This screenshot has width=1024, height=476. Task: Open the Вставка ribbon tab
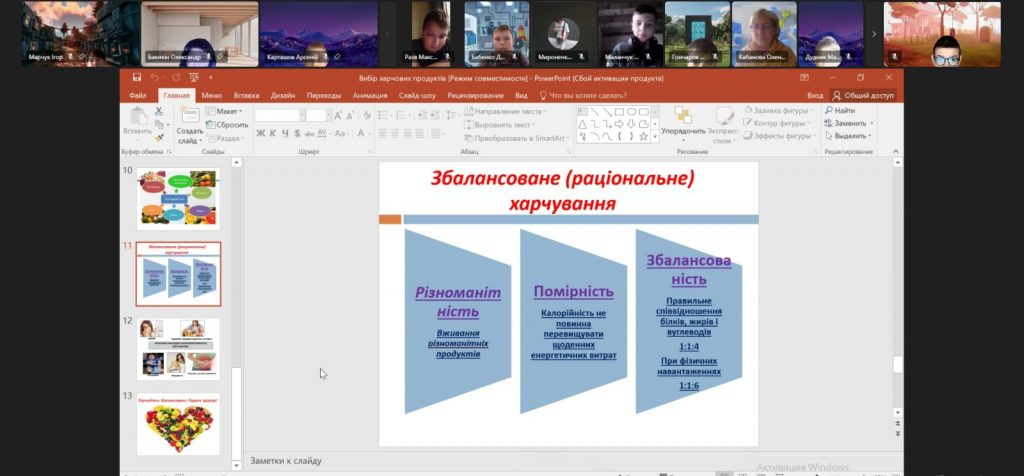click(x=246, y=95)
